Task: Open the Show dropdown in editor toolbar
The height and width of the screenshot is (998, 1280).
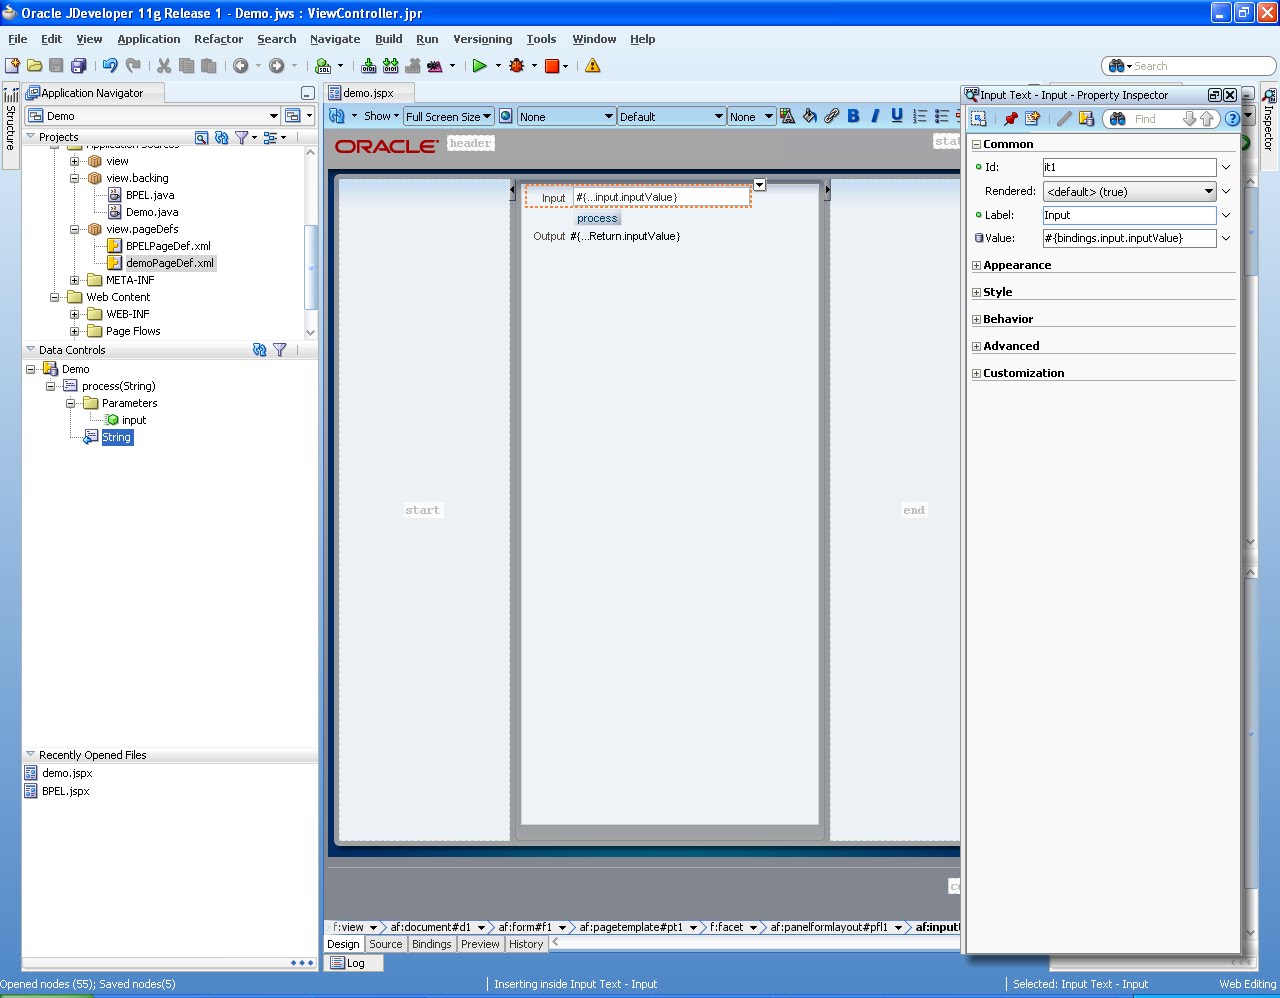Action: [381, 116]
